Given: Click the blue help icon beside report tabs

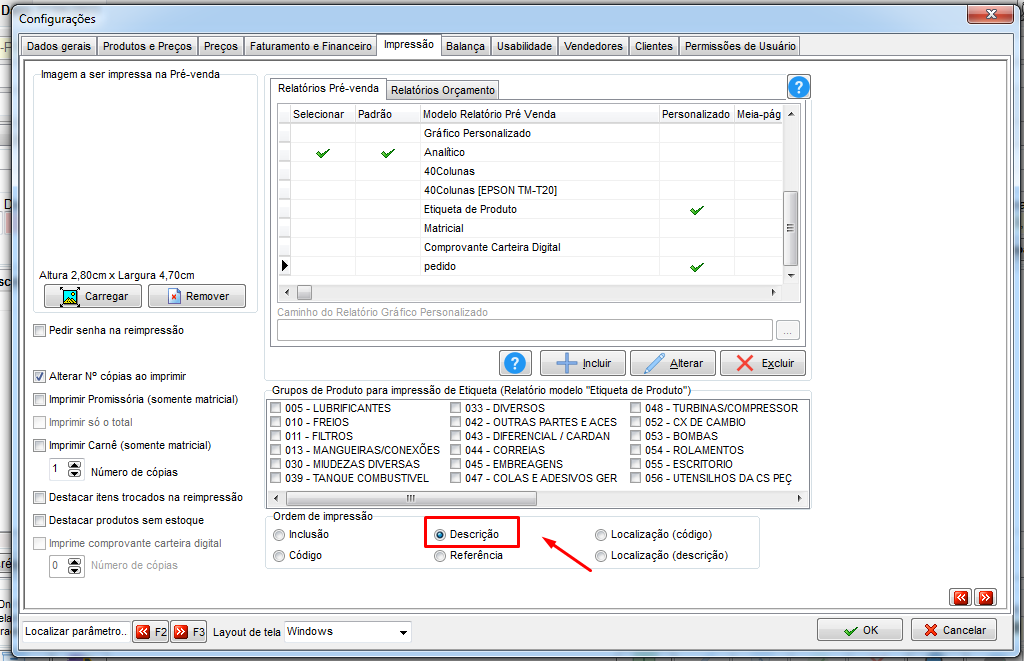Looking at the screenshot, I should 799,87.
